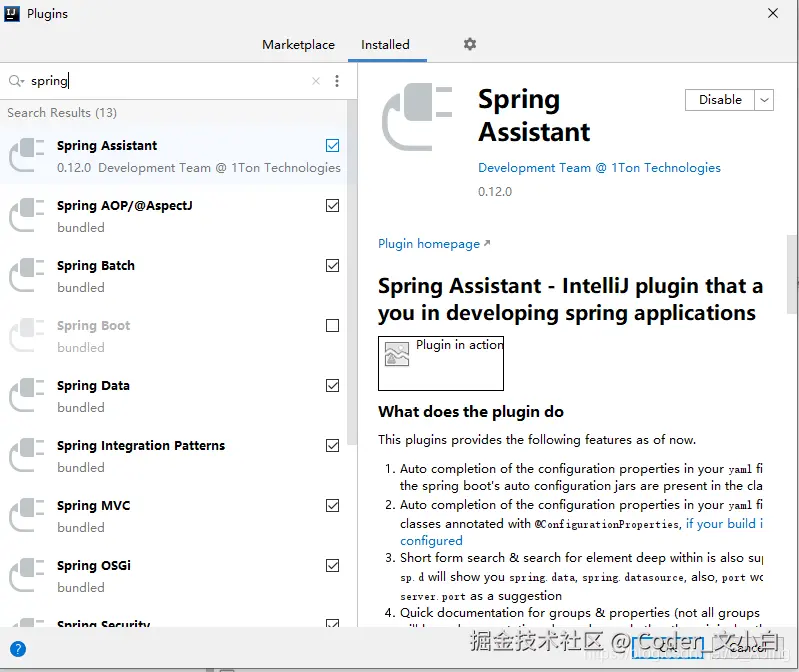This screenshot has height=672, width=799.
Task: Open the plugin settings gear menu
Action: (x=469, y=44)
